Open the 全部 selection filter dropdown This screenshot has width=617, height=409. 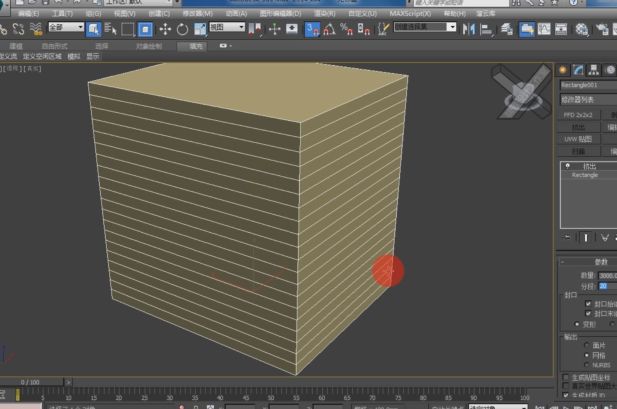point(65,29)
